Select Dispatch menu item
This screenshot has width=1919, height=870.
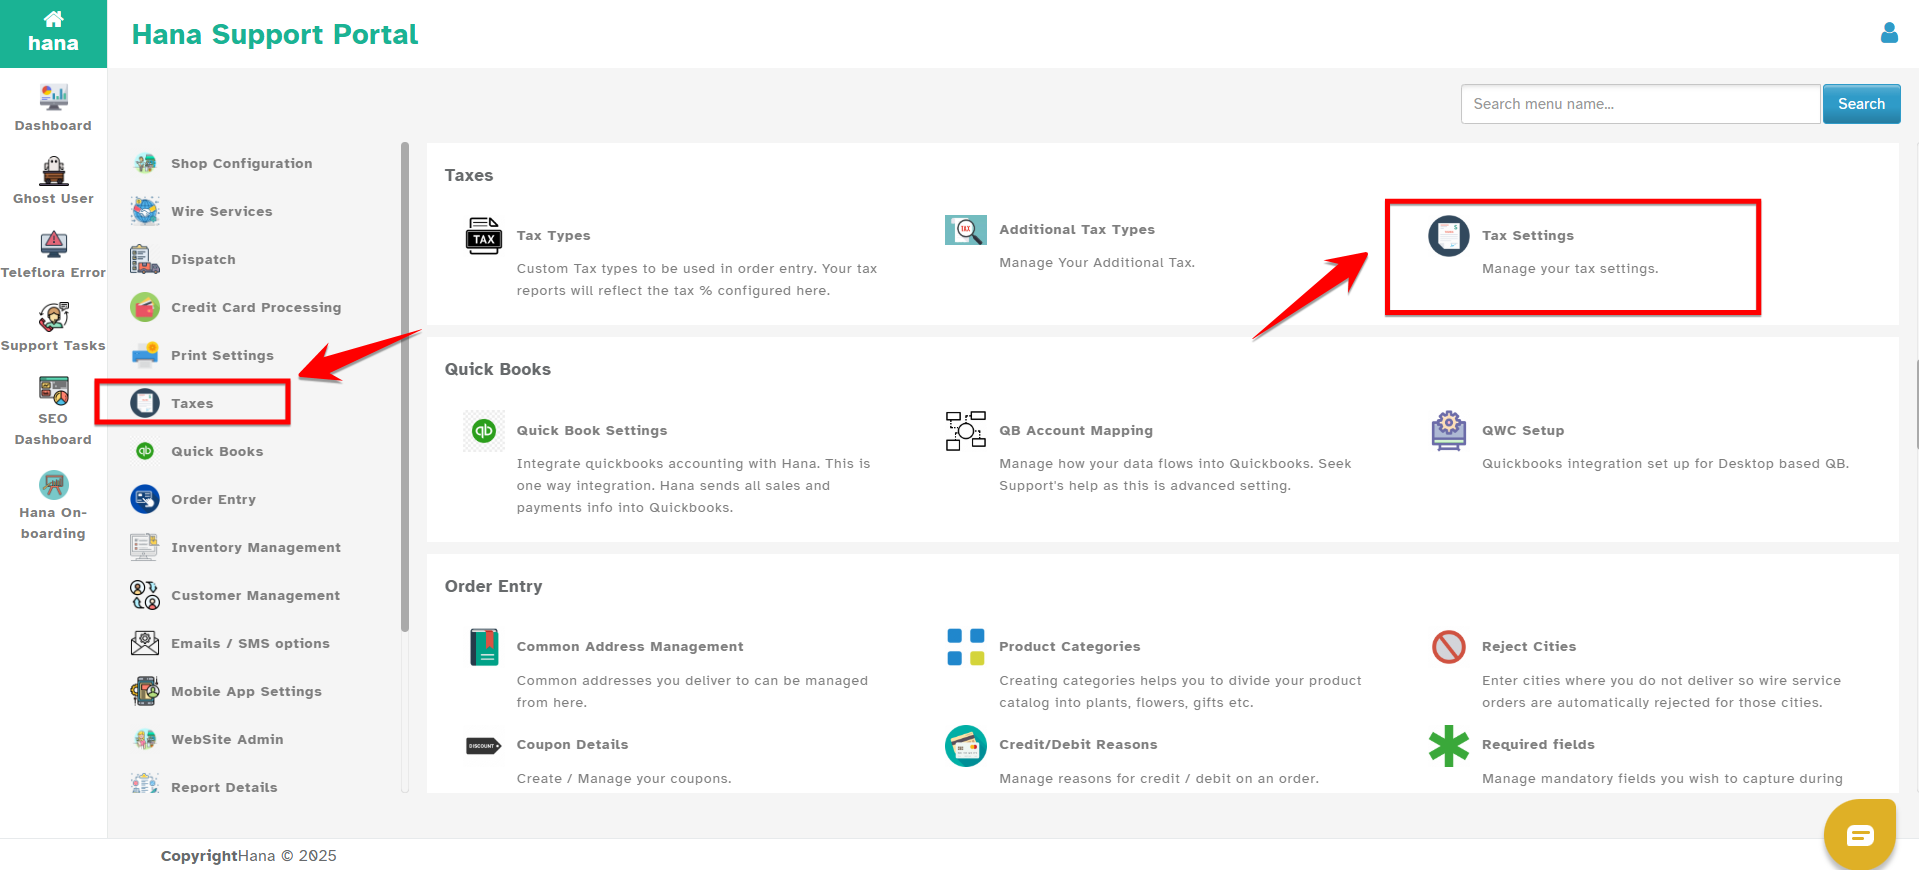204,259
